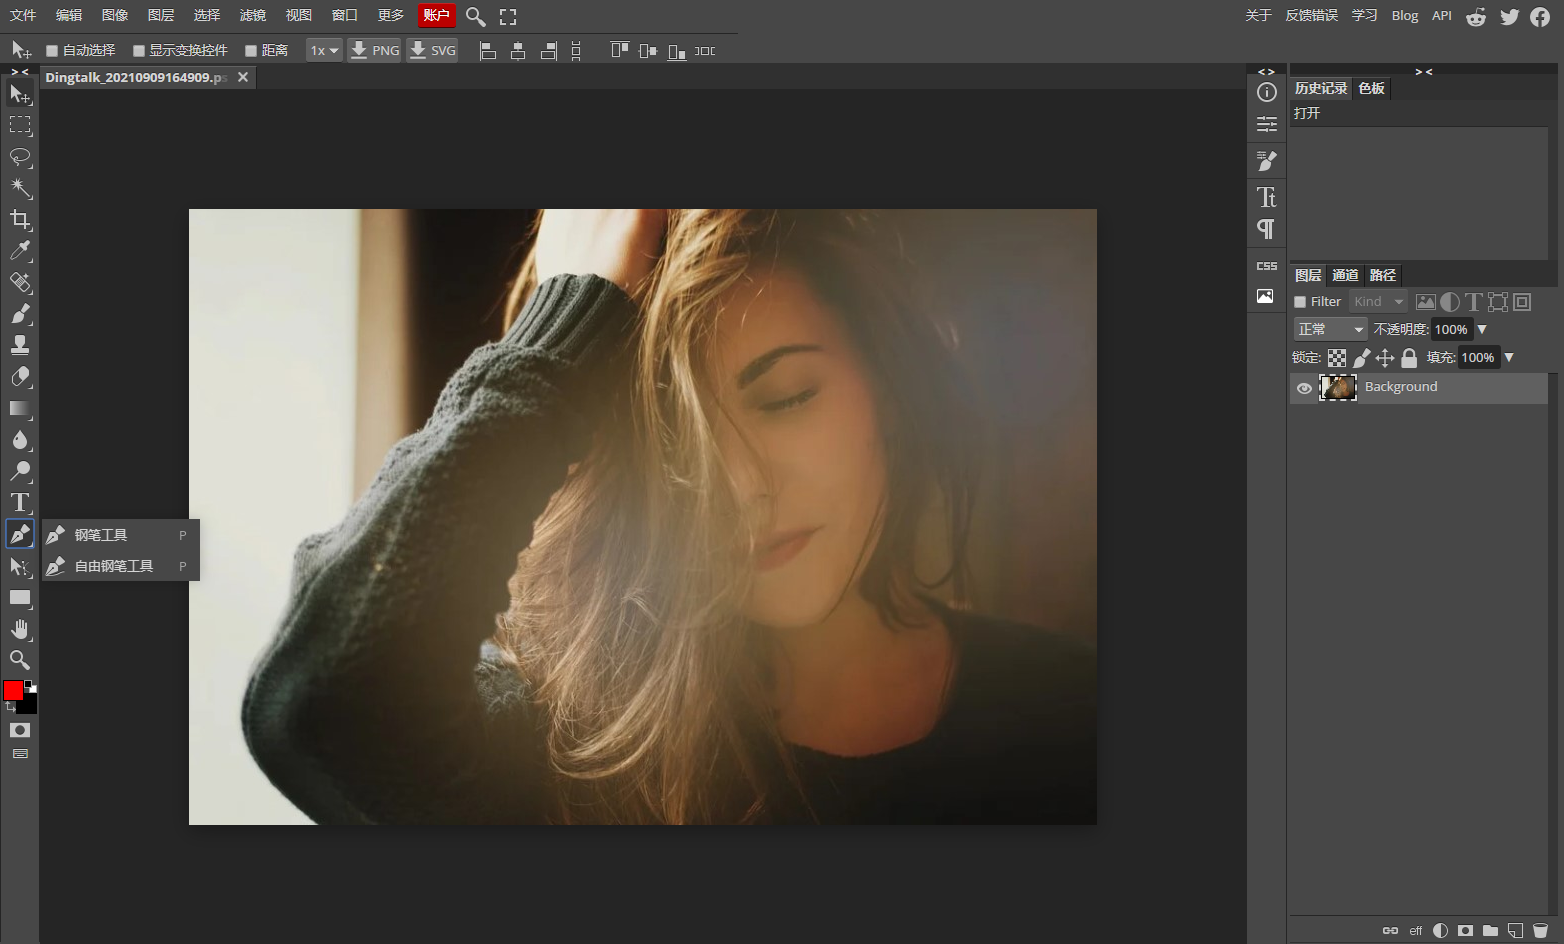Enable the 自动选择 checkbox
The width and height of the screenshot is (1564, 944).
pyautogui.click(x=52, y=51)
